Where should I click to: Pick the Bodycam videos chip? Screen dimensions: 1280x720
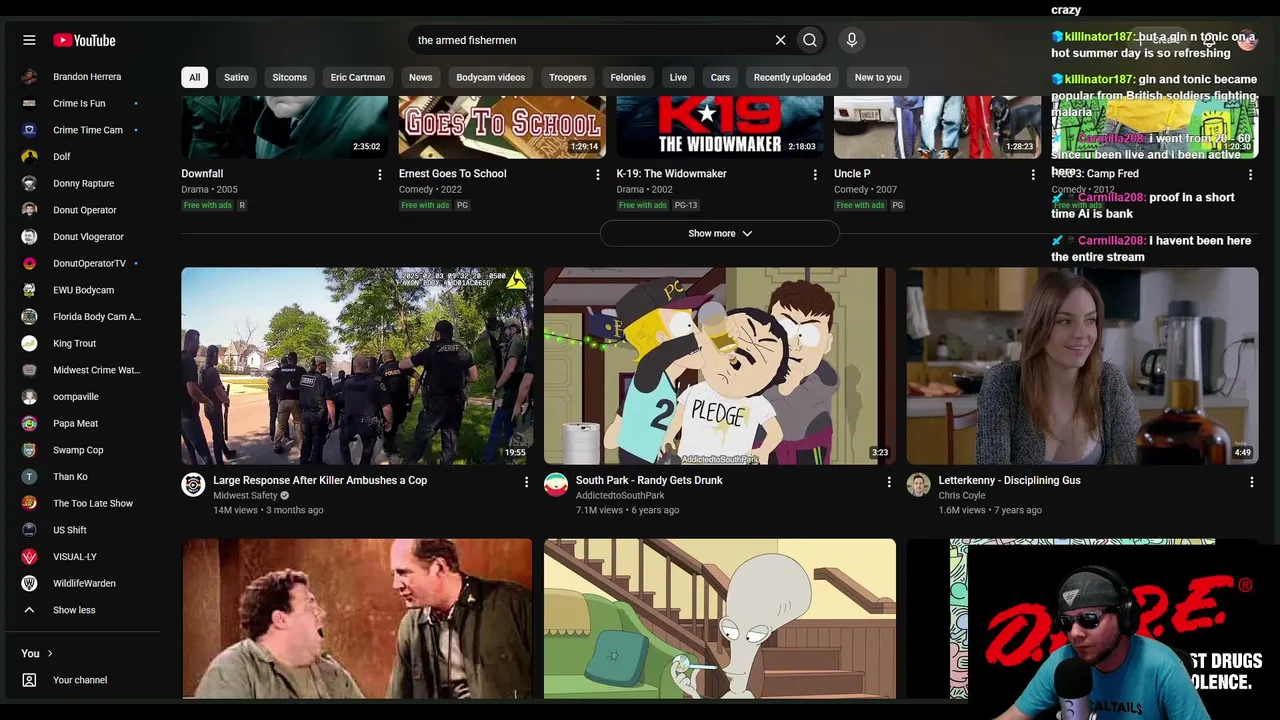[x=491, y=77]
